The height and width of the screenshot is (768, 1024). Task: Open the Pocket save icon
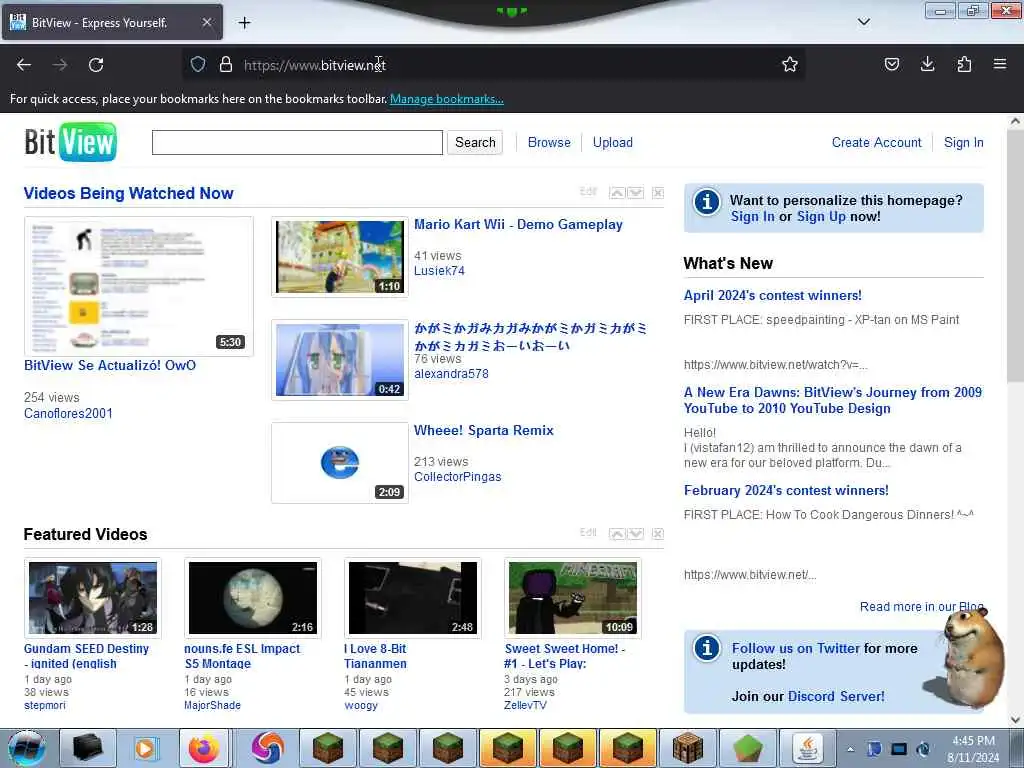[892, 64]
